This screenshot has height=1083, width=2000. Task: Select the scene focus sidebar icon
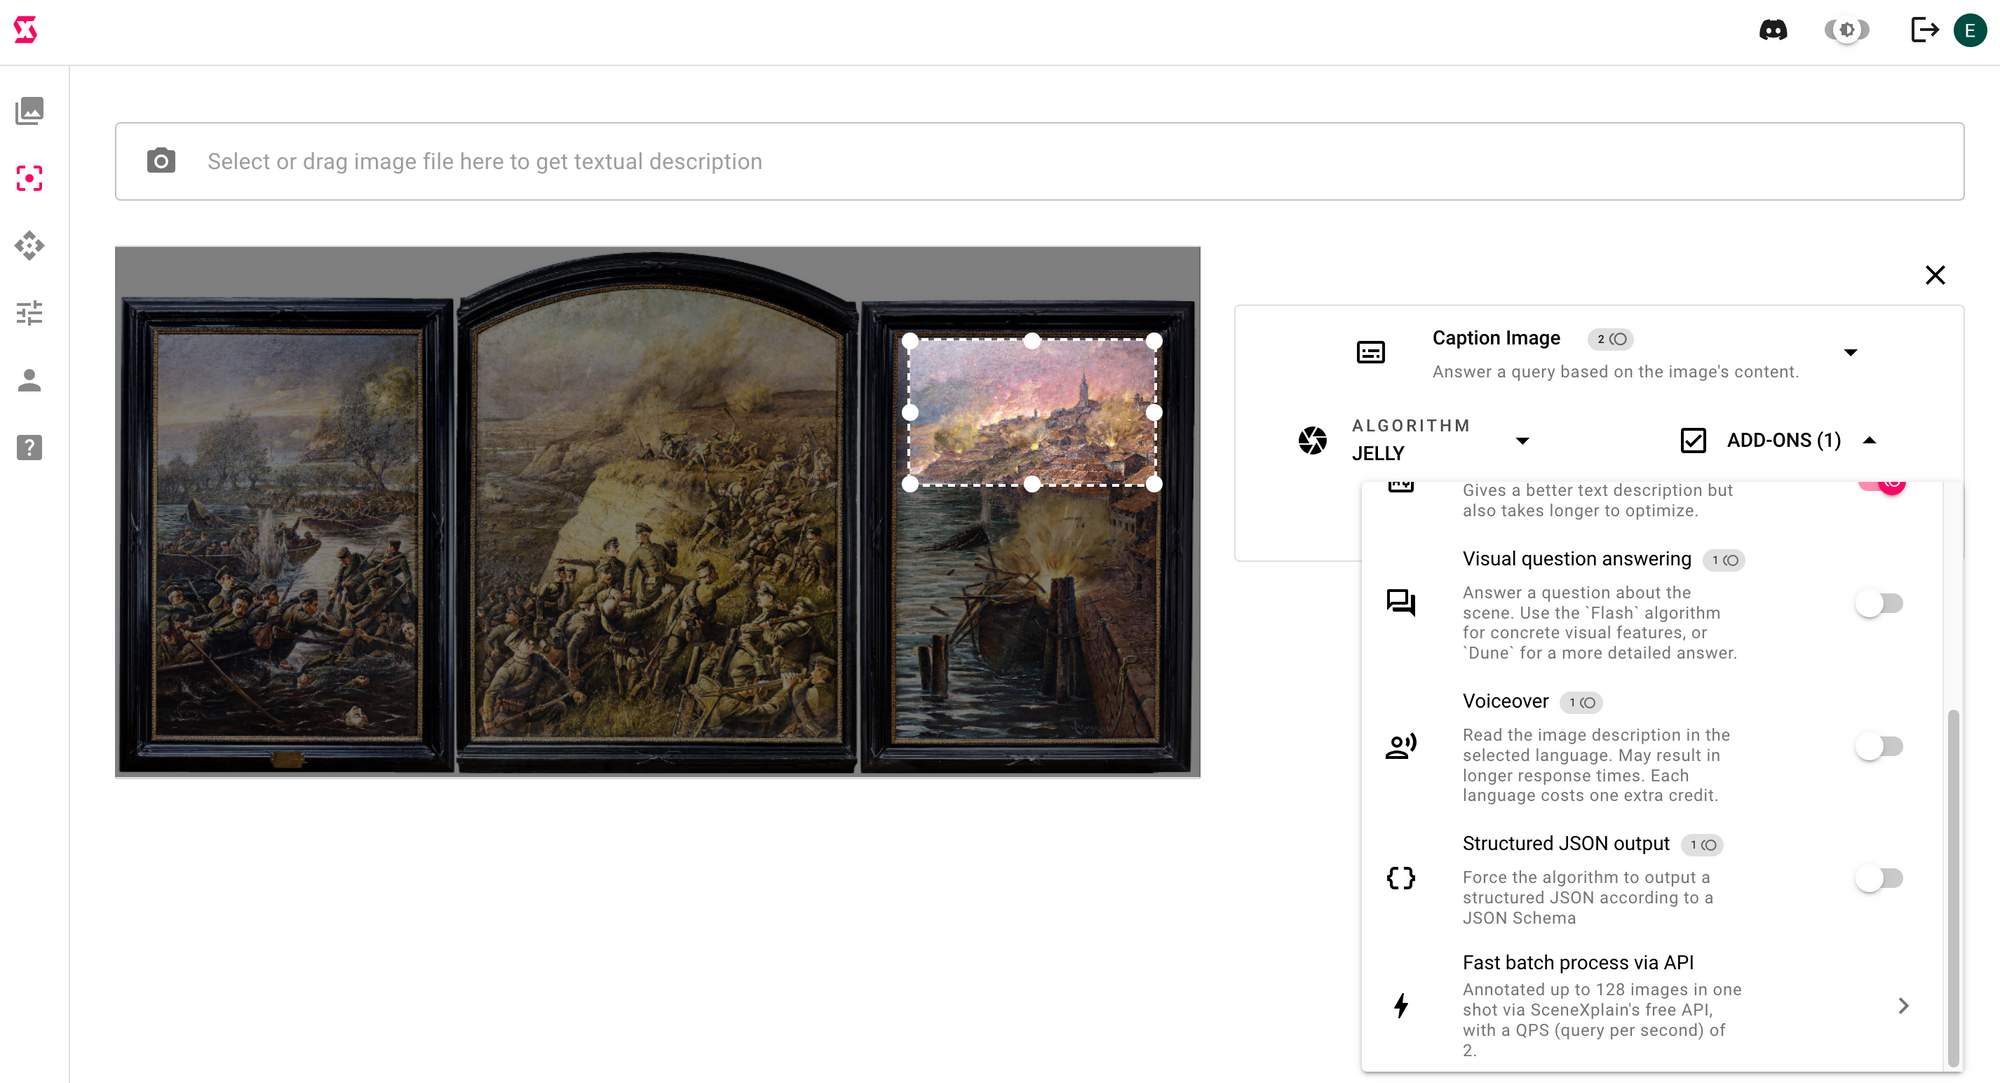tap(30, 178)
